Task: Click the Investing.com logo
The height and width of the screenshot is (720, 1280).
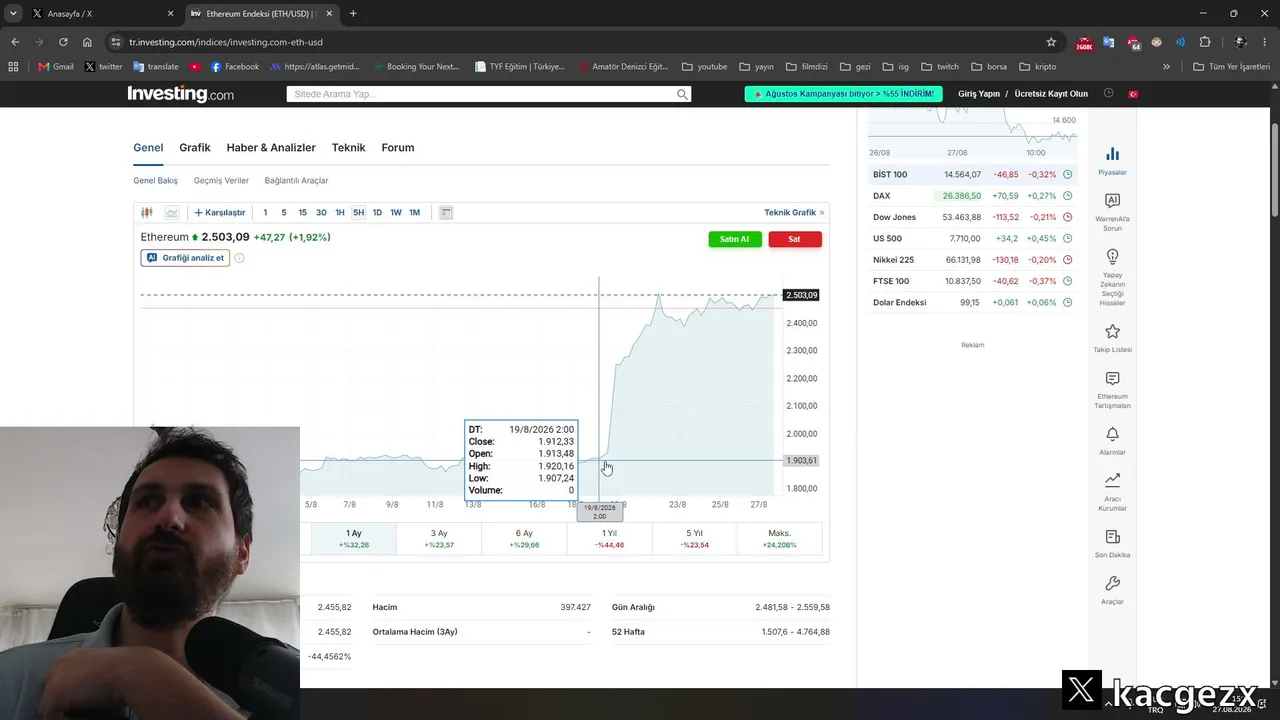Action: (x=181, y=94)
